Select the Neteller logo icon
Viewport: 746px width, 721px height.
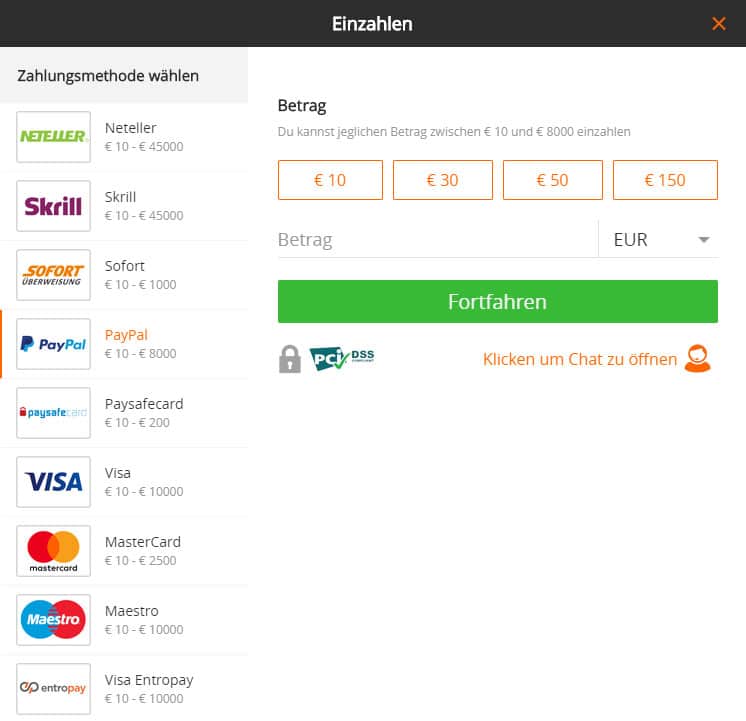click(53, 137)
